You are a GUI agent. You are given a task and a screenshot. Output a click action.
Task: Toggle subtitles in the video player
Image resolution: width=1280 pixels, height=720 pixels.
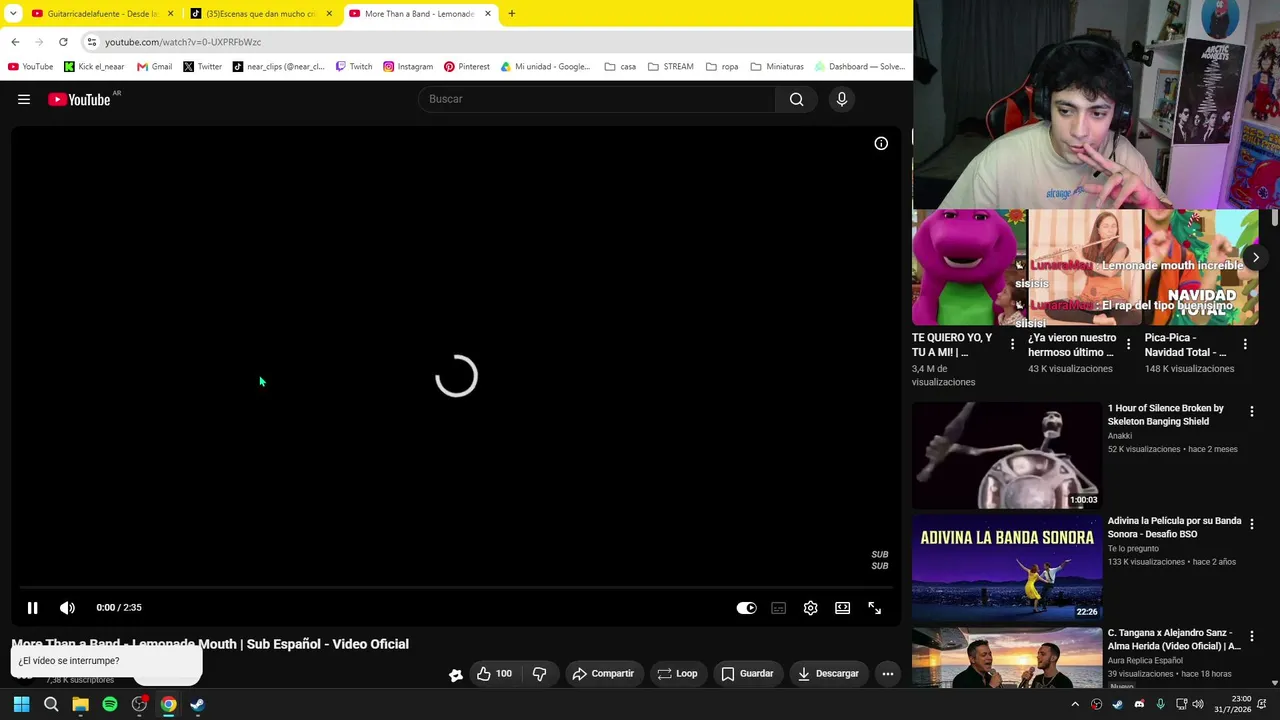click(x=779, y=607)
